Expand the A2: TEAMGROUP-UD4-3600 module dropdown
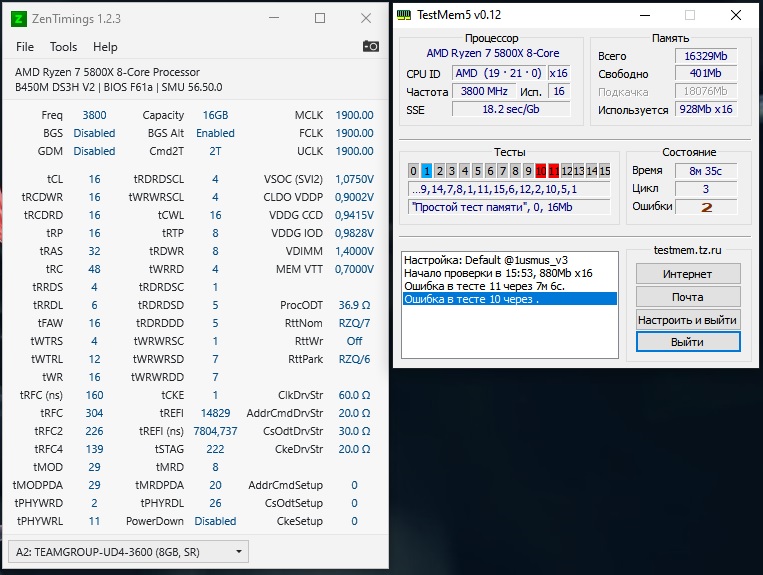 point(128,552)
